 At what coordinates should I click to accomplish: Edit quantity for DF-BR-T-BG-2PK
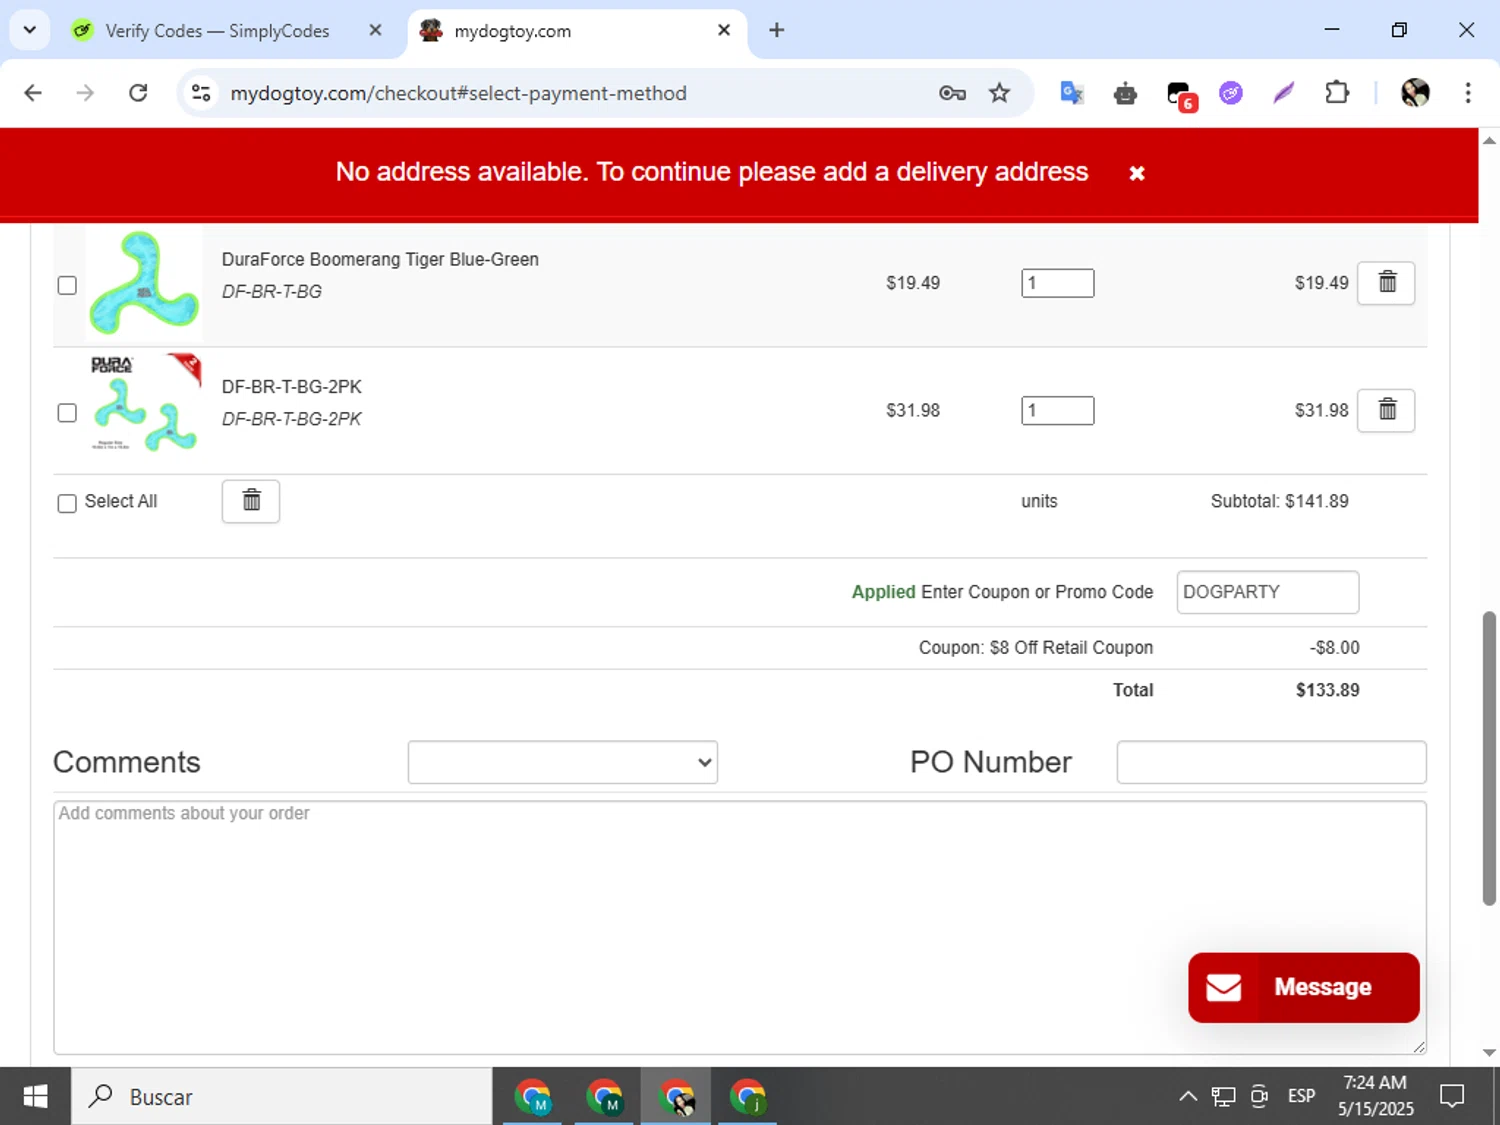[1057, 410]
